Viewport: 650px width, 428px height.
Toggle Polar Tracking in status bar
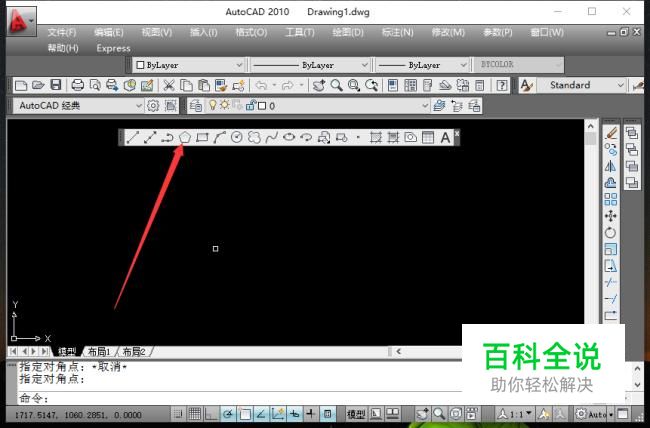(x=228, y=413)
